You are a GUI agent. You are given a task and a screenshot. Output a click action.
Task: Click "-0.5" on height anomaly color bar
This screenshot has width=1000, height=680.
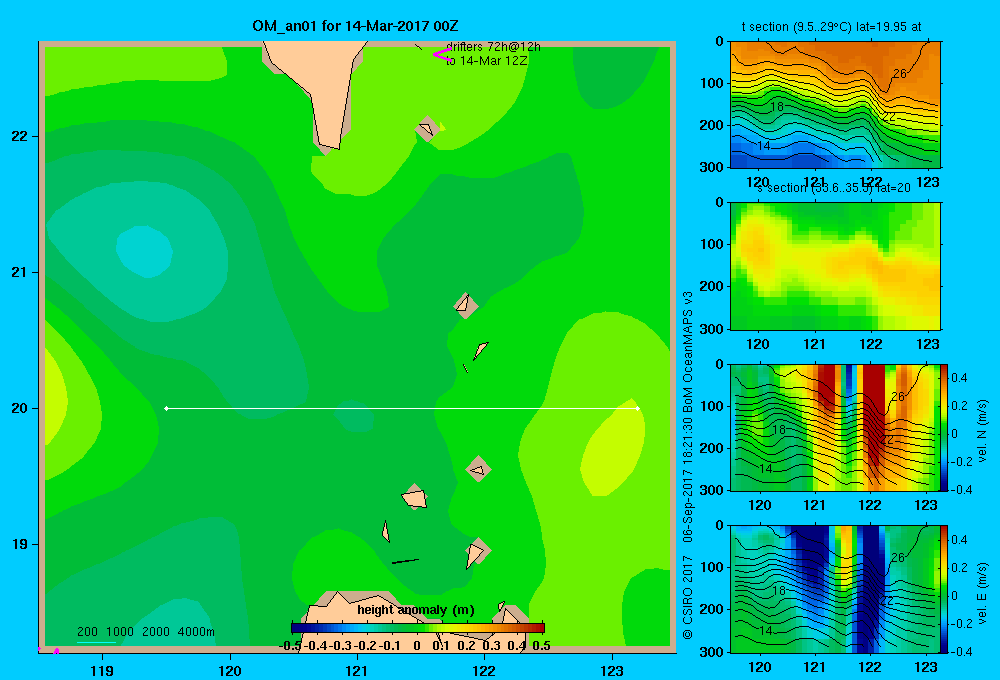point(290,646)
